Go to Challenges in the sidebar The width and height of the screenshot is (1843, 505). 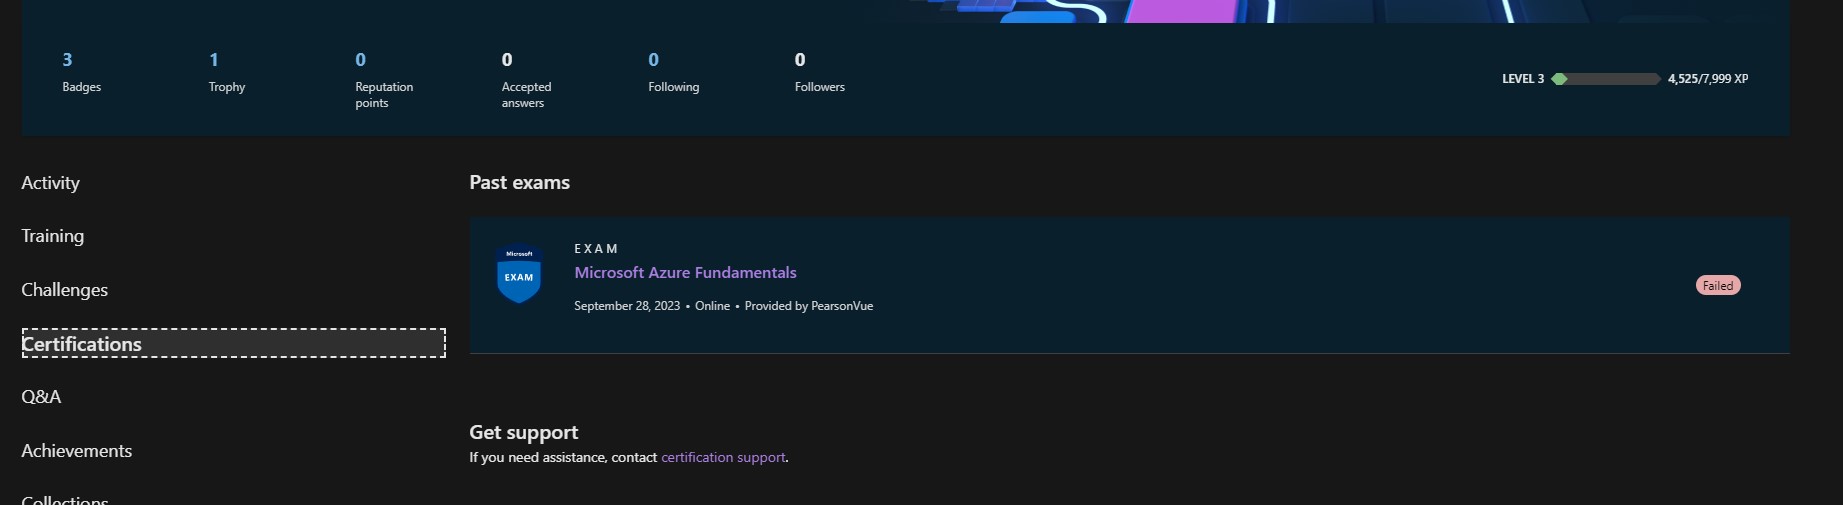(x=64, y=290)
